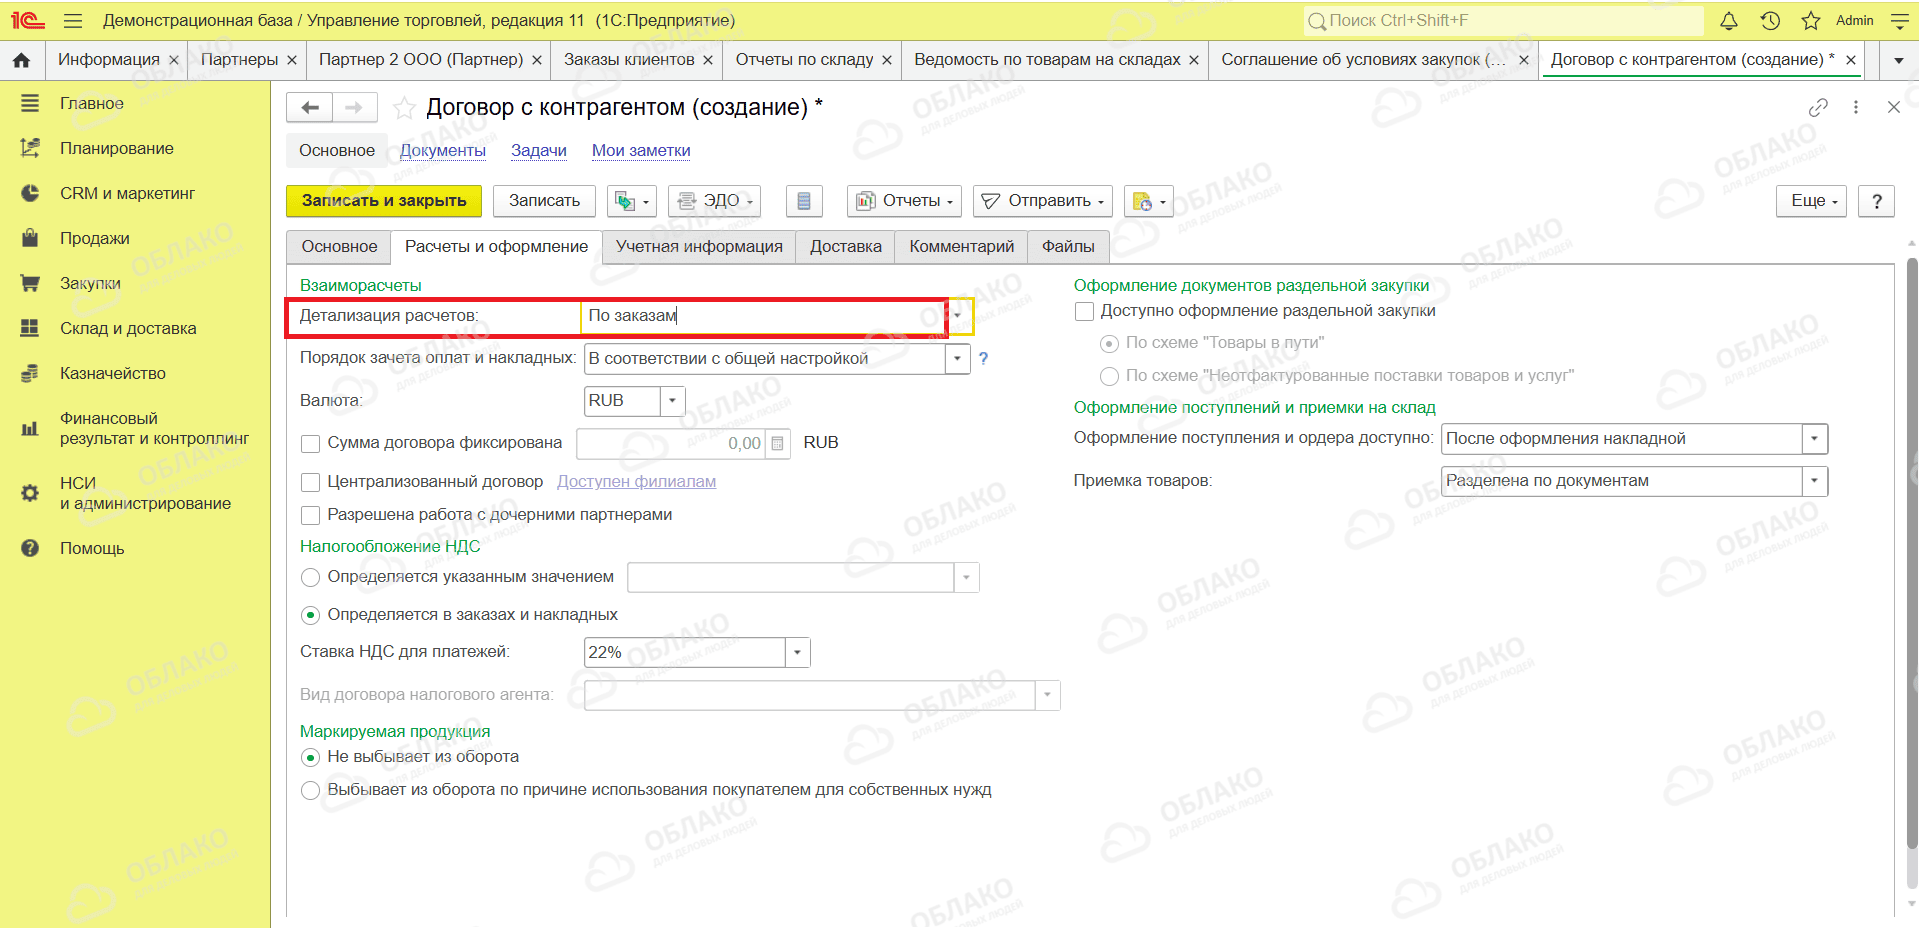
Task: Open the attached files icon dropdown
Action: click(1148, 201)
